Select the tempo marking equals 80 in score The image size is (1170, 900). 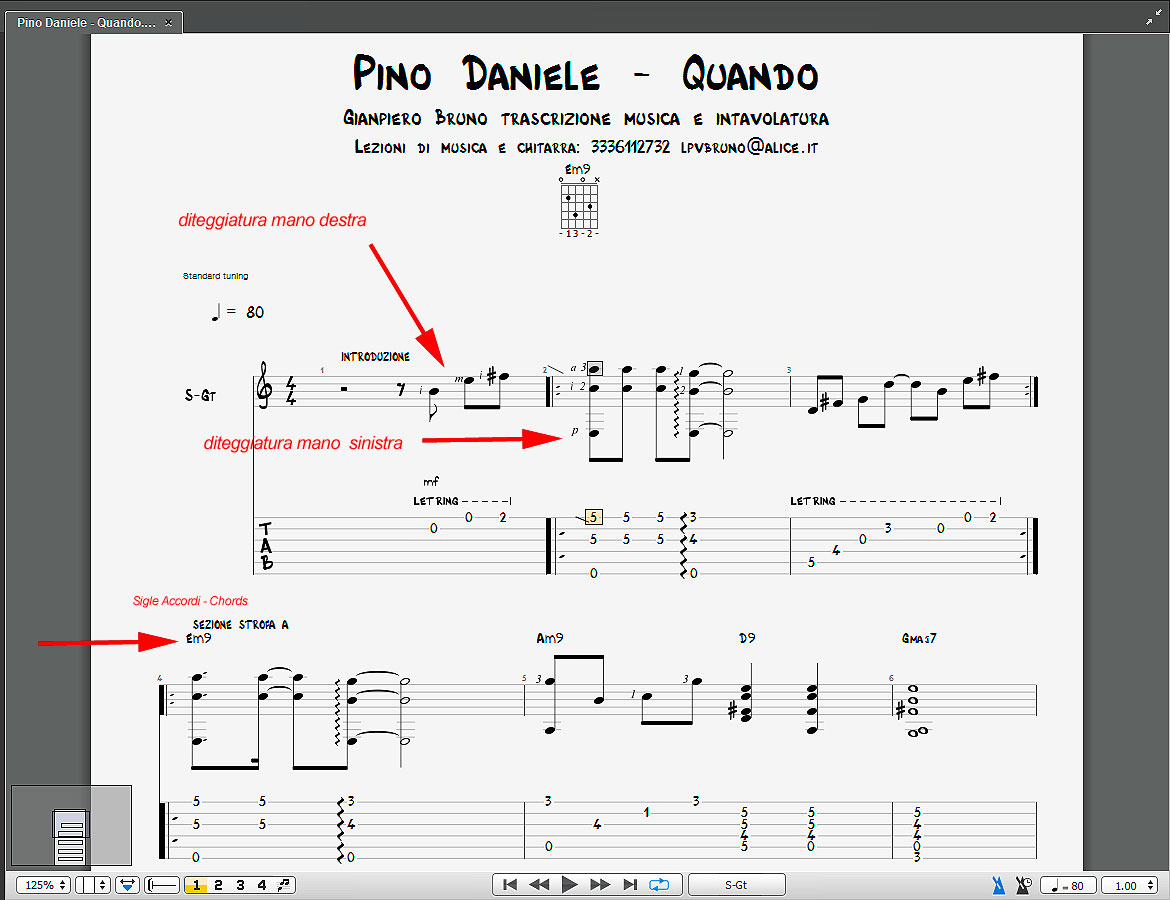click(x=237, y=312)
